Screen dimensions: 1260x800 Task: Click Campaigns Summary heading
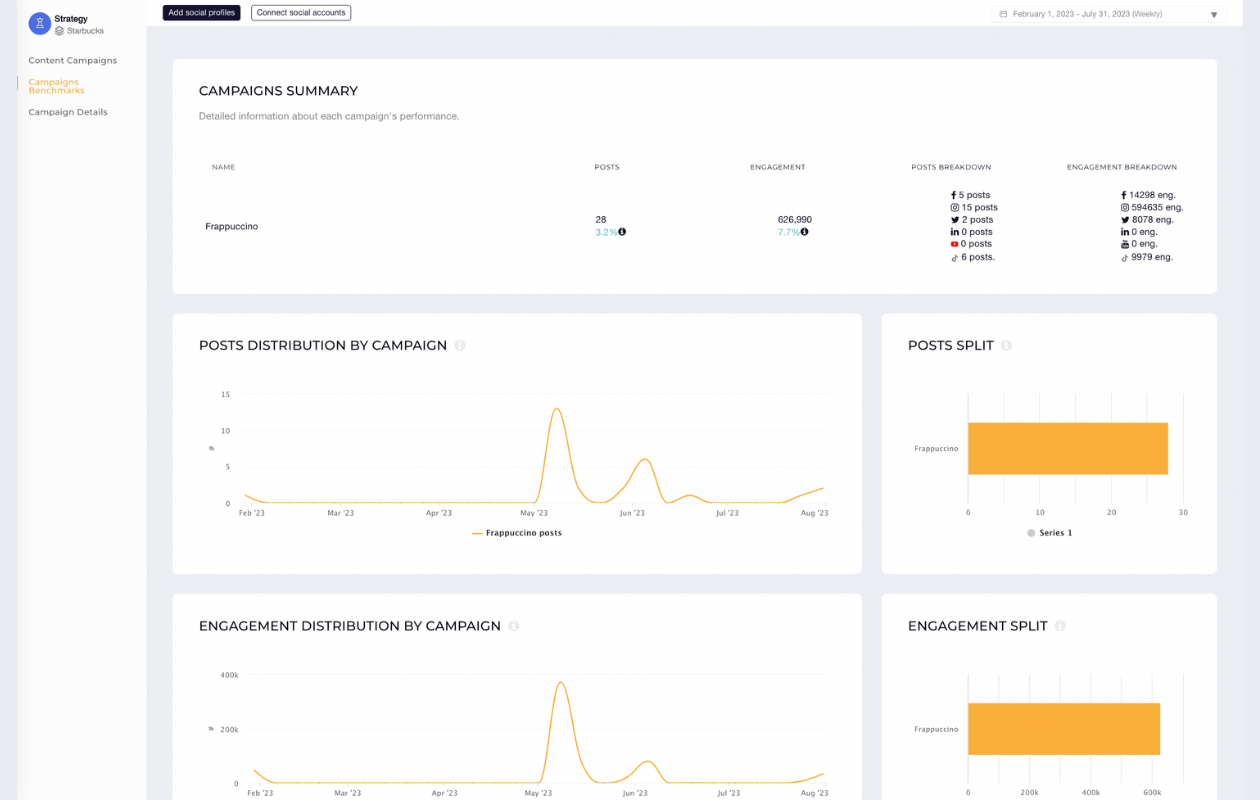[x=278, y=91]
